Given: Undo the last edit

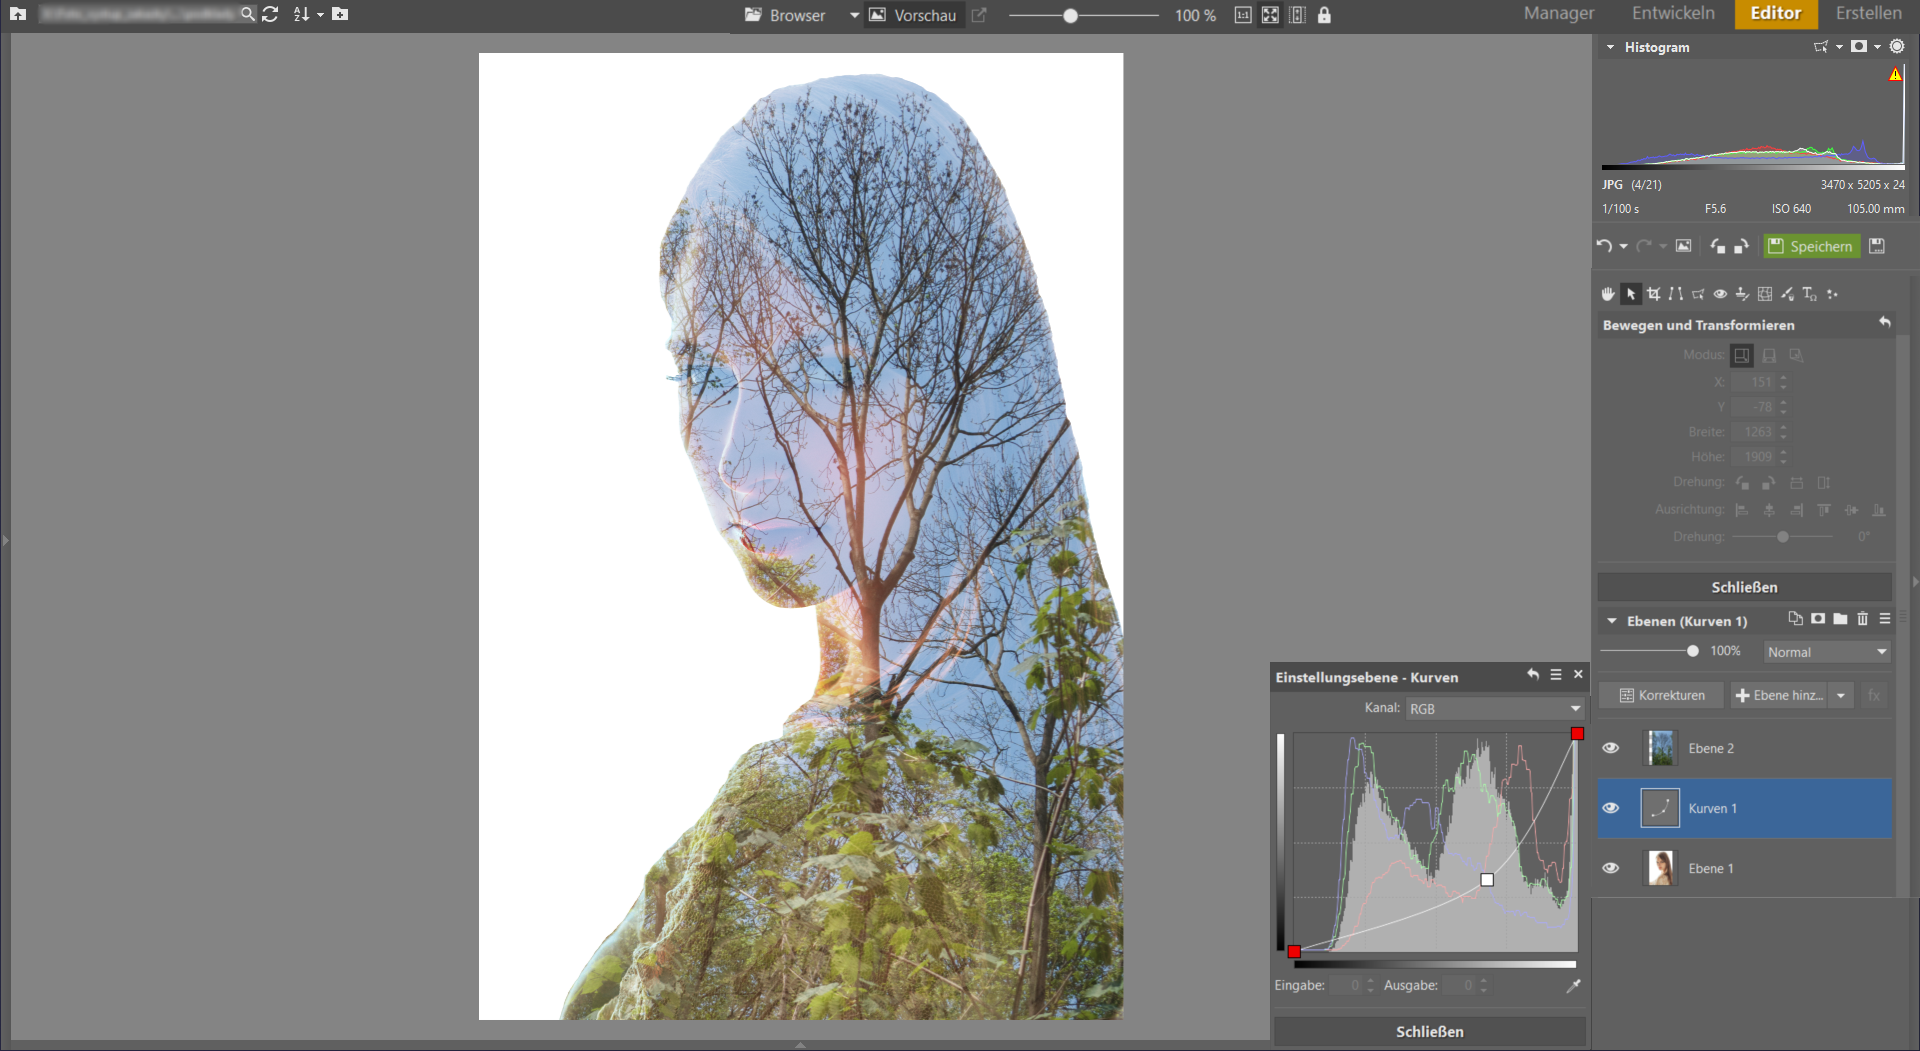Looking at the screenshot, I should [1604, 246].
